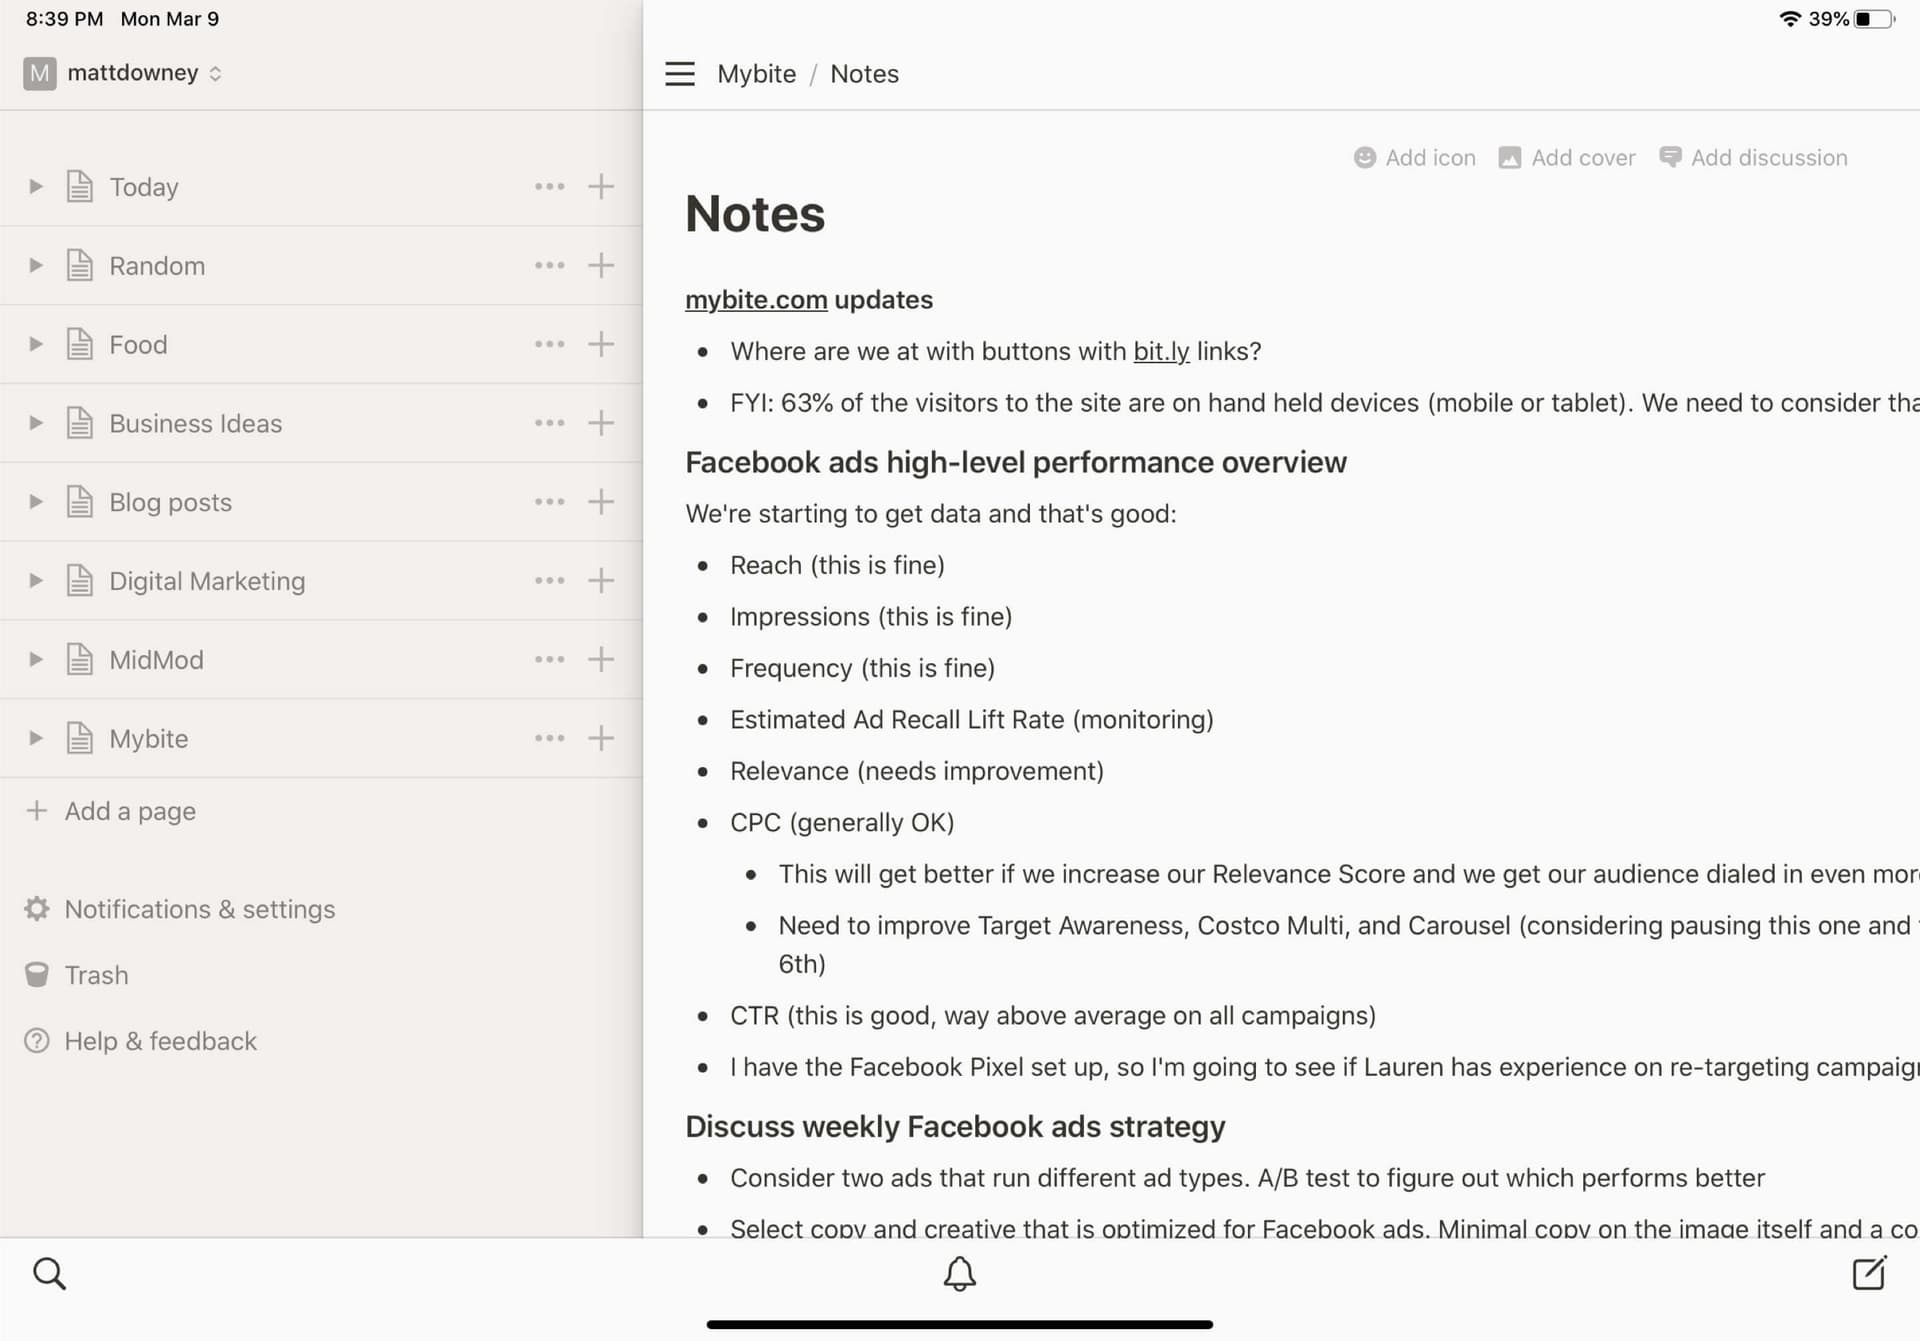The image size is (1920, 1341).
Task: Open options menu for Digital Marketing page
Action: pos(549,580)
